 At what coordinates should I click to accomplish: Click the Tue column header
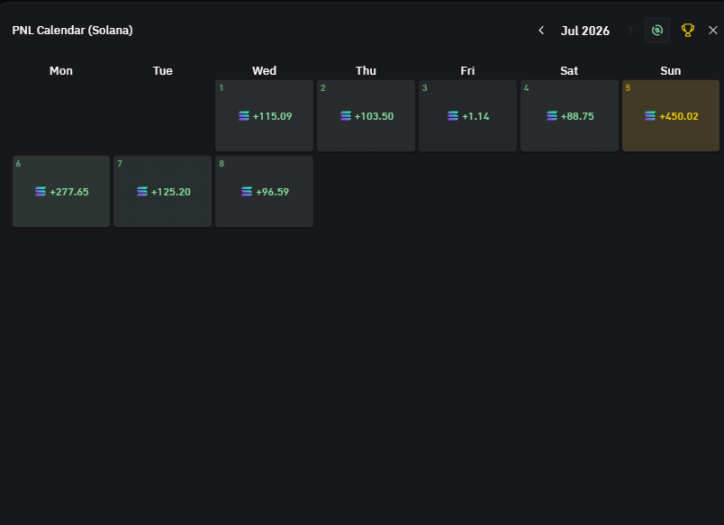click(163, 71)
